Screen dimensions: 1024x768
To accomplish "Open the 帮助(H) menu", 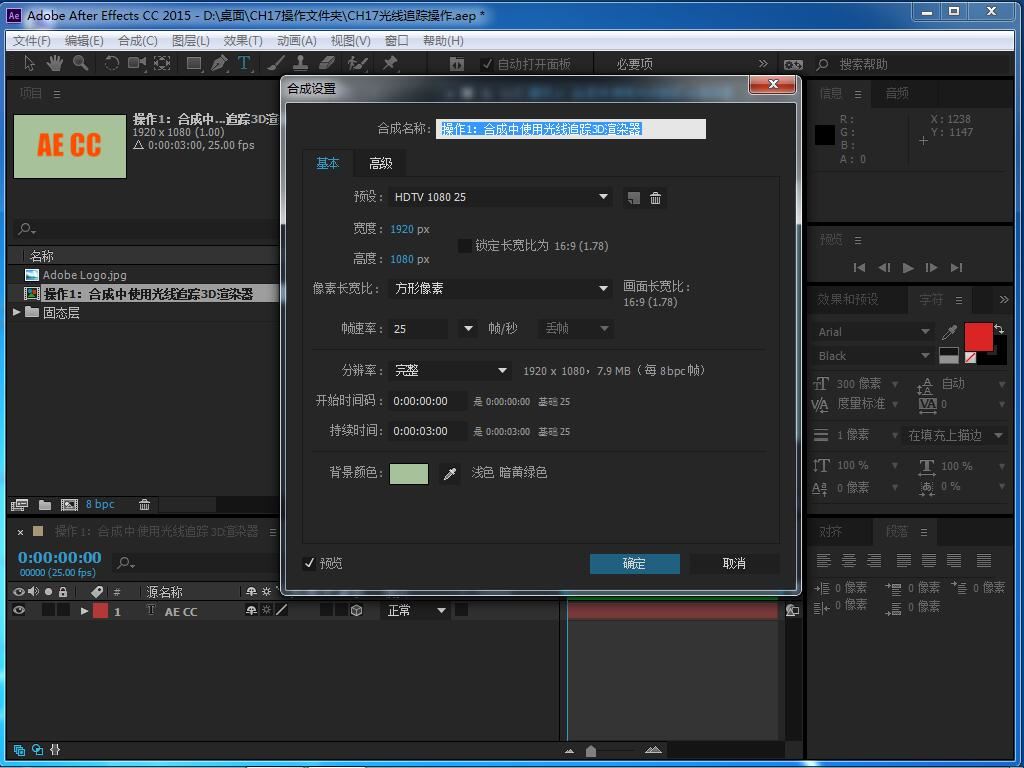I will (443, 40).
